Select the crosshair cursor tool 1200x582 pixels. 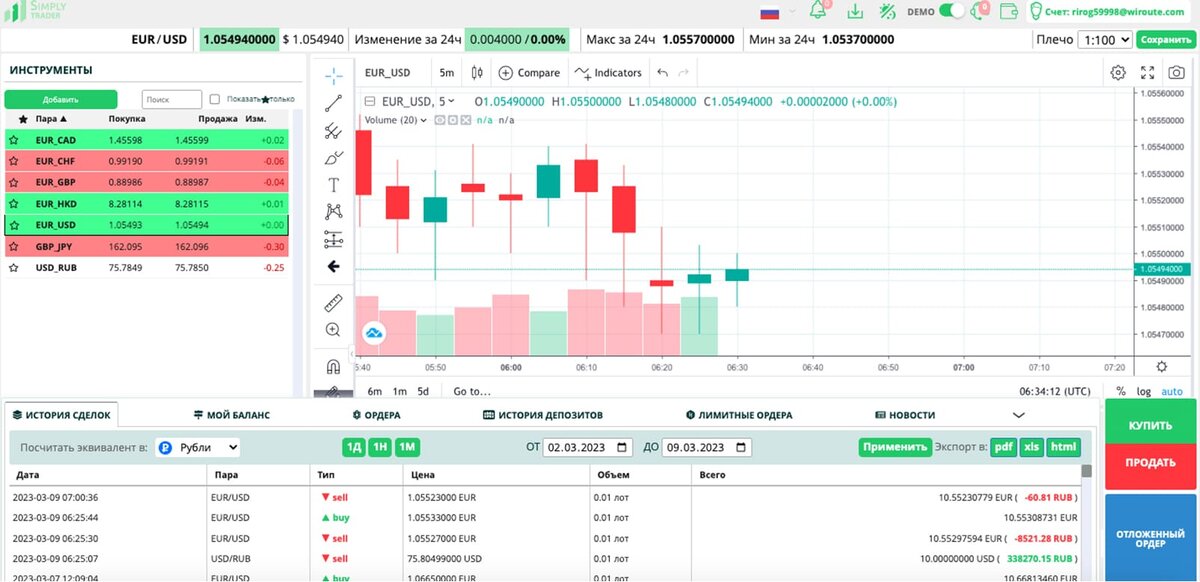333,74
